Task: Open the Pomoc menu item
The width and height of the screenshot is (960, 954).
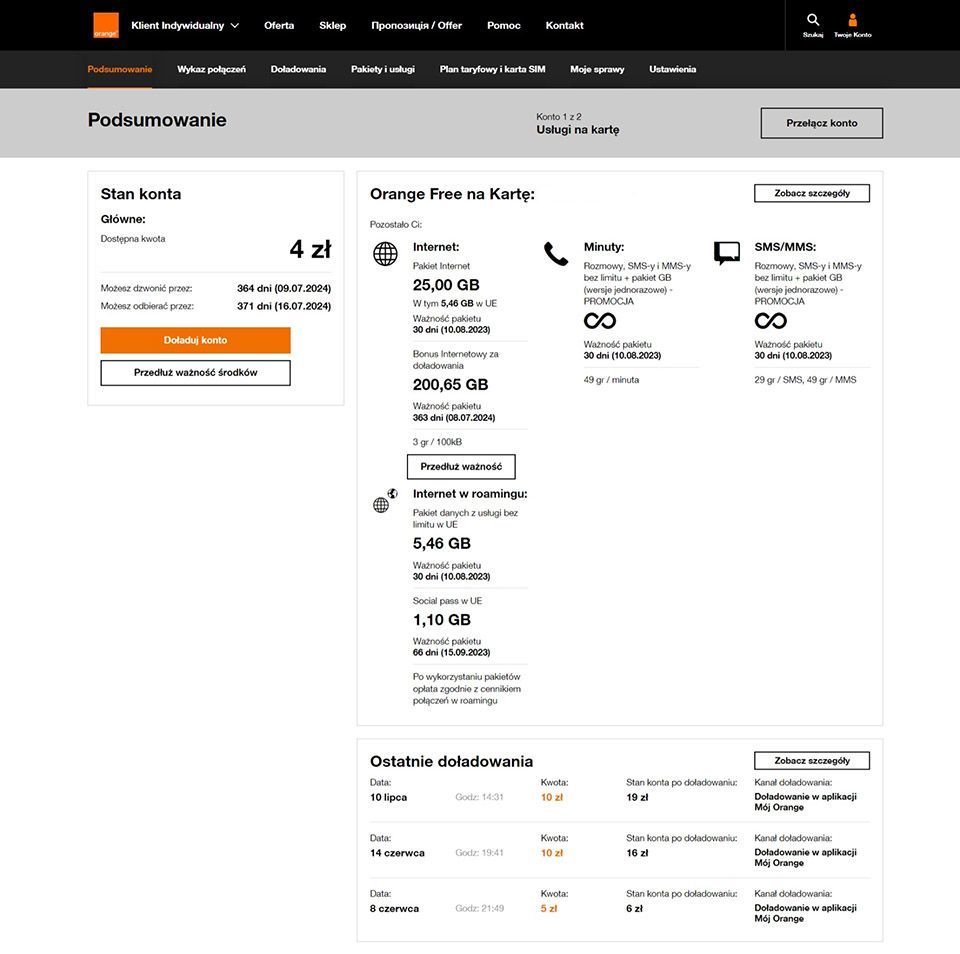Action: pyautogui.click(x=504, y=25)
